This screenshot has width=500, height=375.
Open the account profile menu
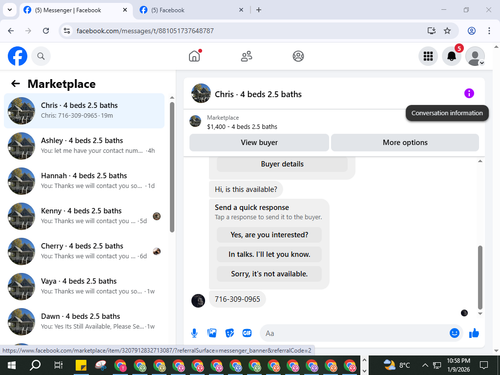point(475,56)
